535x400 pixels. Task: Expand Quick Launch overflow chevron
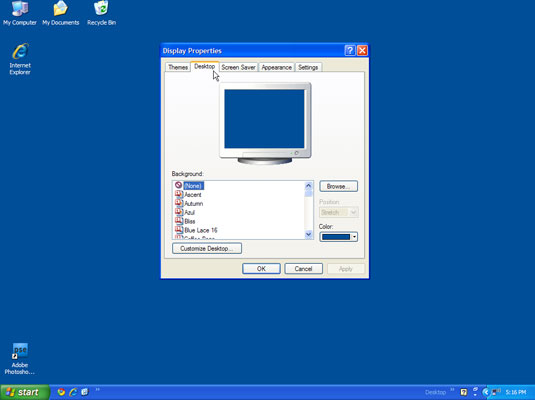(x=97, y=389)
